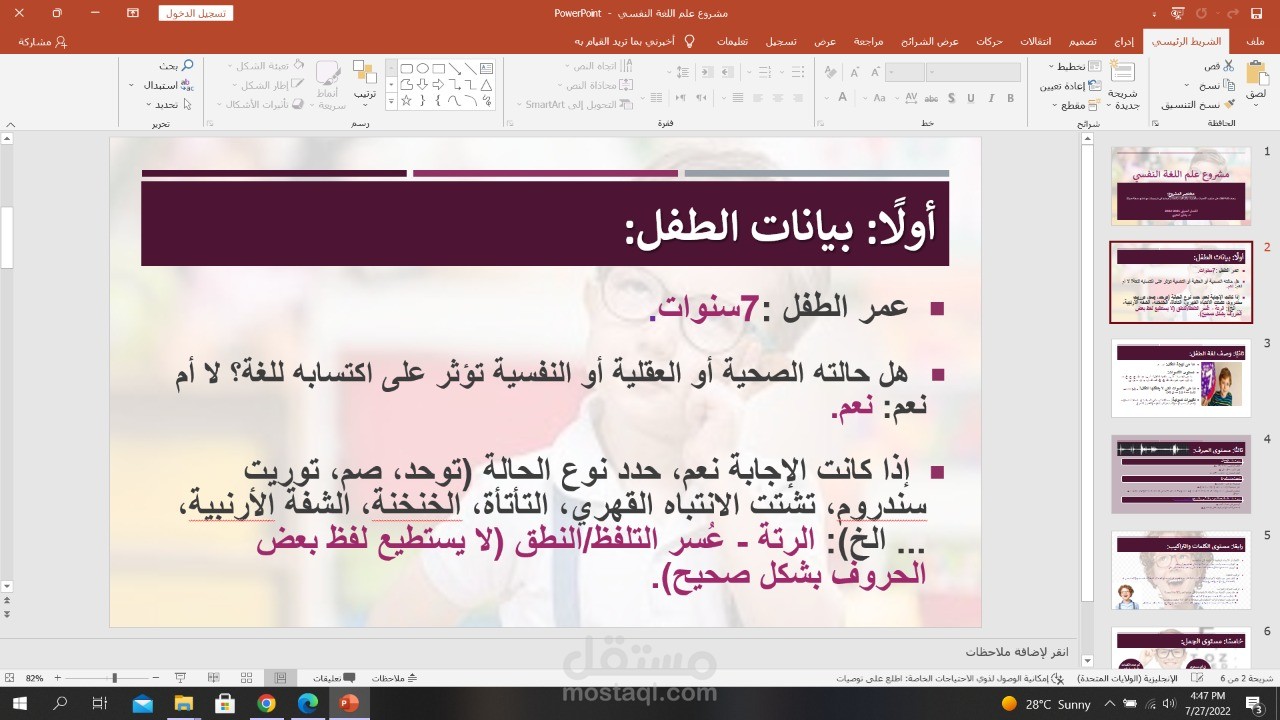1280x720 pixels.
Task: Switch to the Animations (حركات) tab
Action: coord(989,42)
